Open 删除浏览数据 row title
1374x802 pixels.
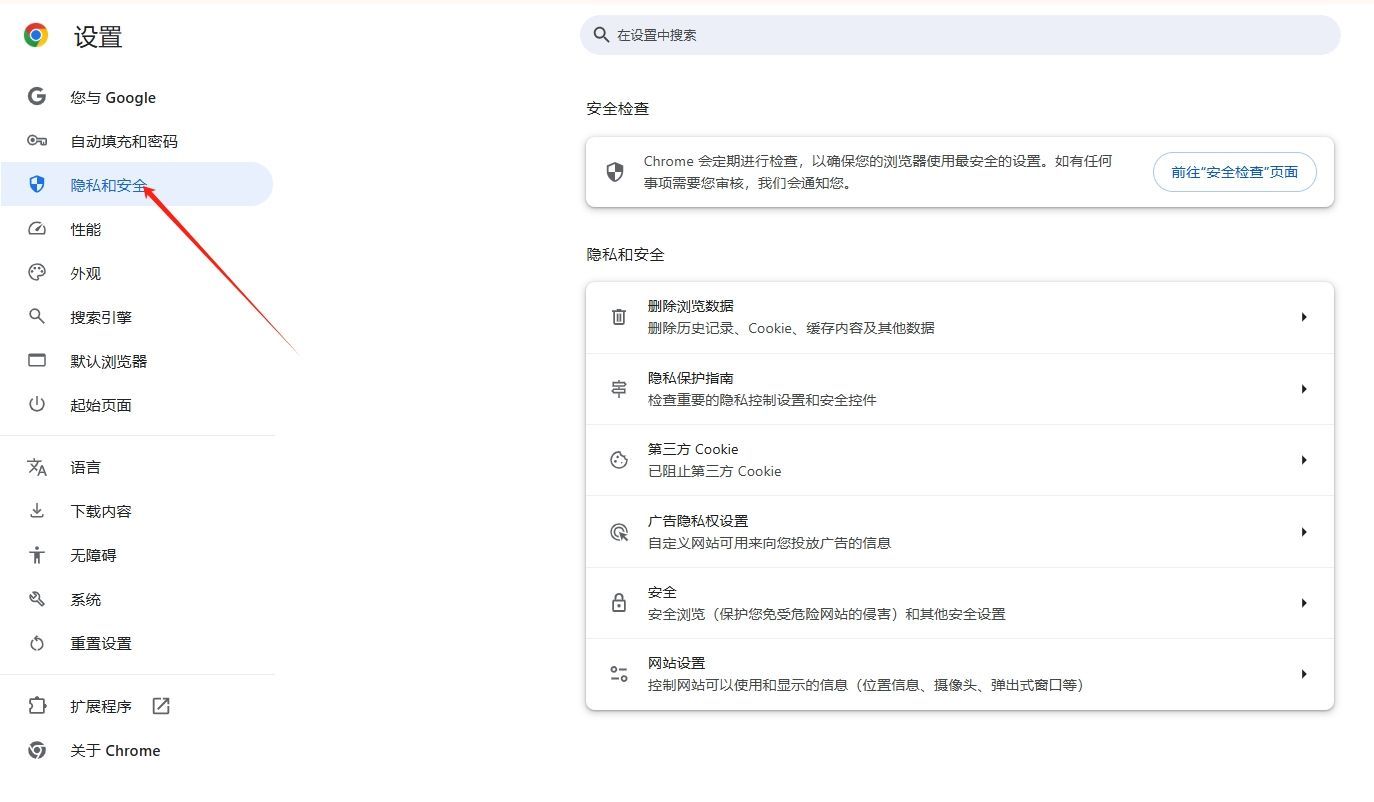click(690, 306)
